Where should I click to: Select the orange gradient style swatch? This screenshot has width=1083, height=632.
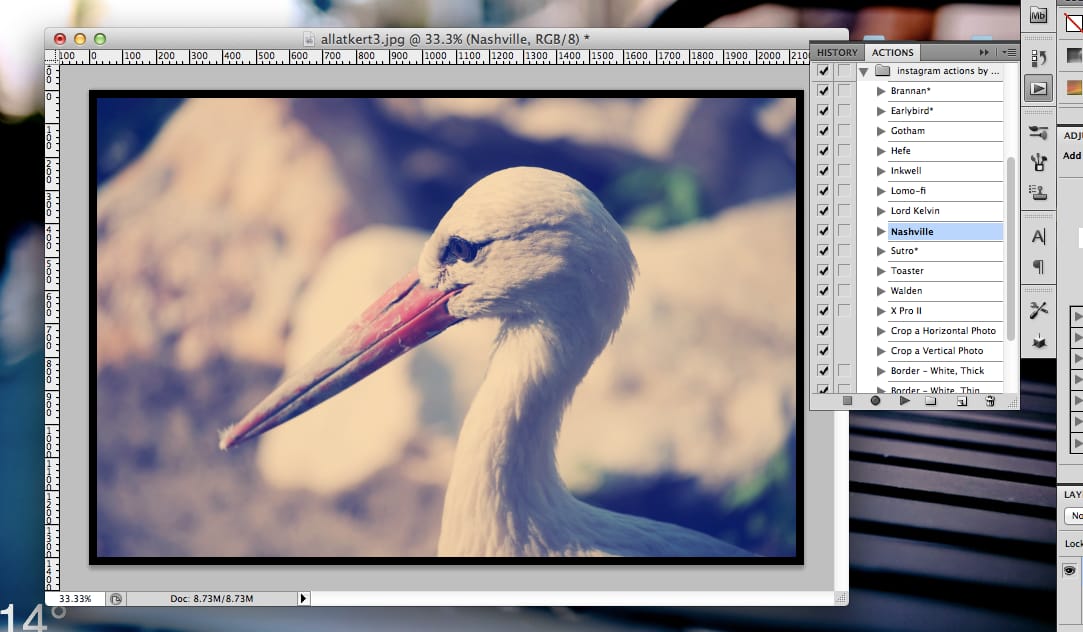[x=1074, y=88]
